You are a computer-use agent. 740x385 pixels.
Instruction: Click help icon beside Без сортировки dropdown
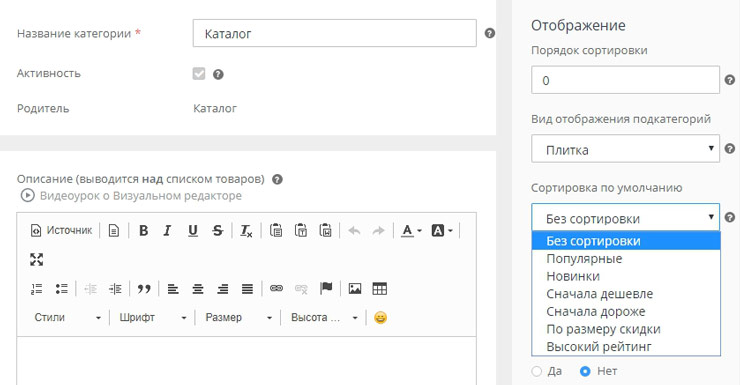coord(730,218)
